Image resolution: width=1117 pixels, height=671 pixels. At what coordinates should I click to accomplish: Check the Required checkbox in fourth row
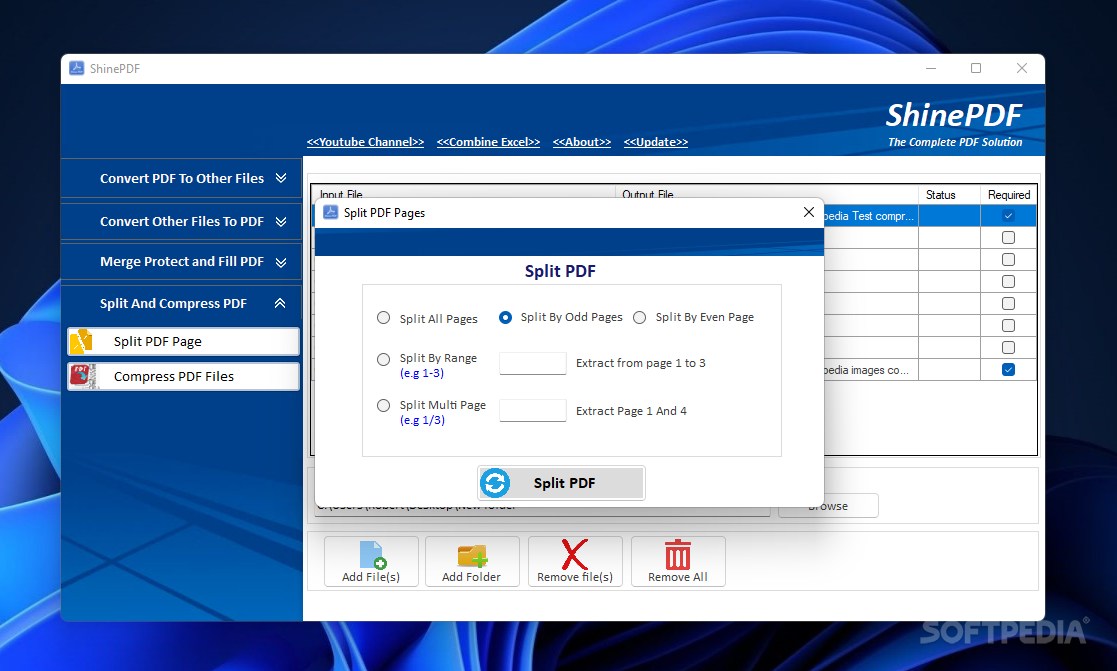point(1008,281)
